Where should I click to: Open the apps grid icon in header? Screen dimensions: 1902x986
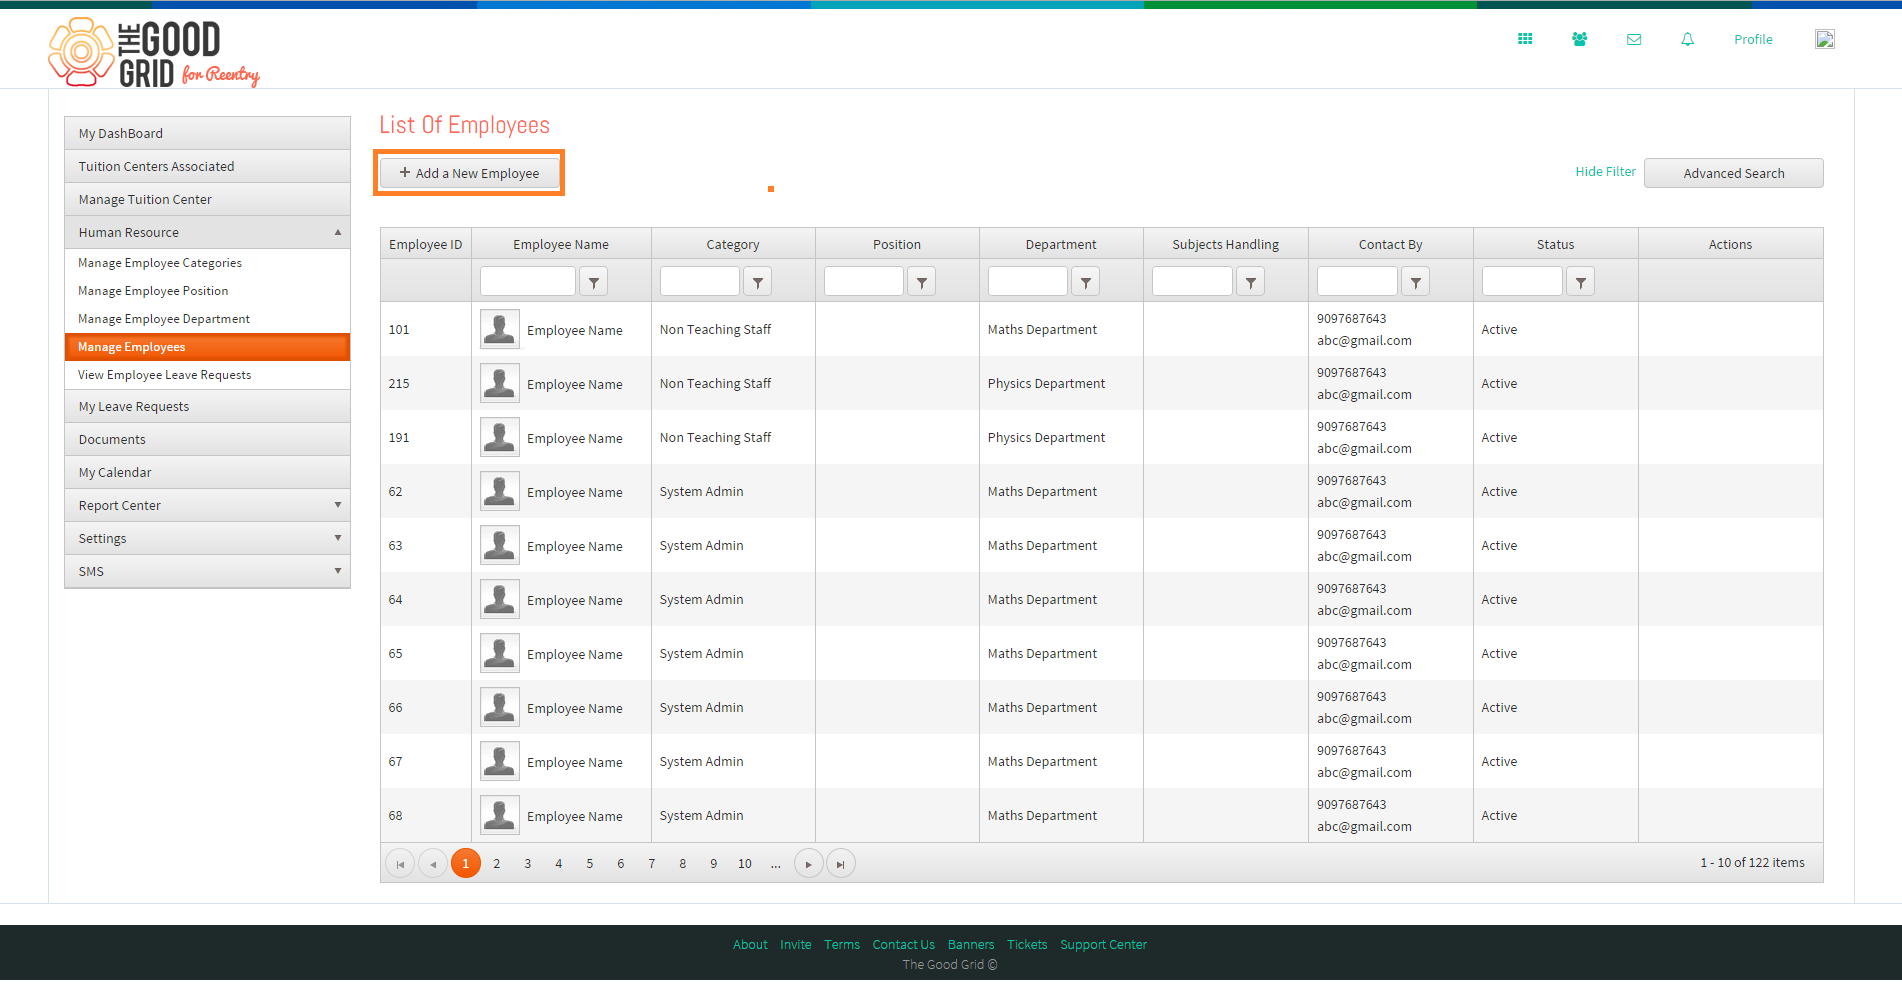click(x=1525, y=39)
